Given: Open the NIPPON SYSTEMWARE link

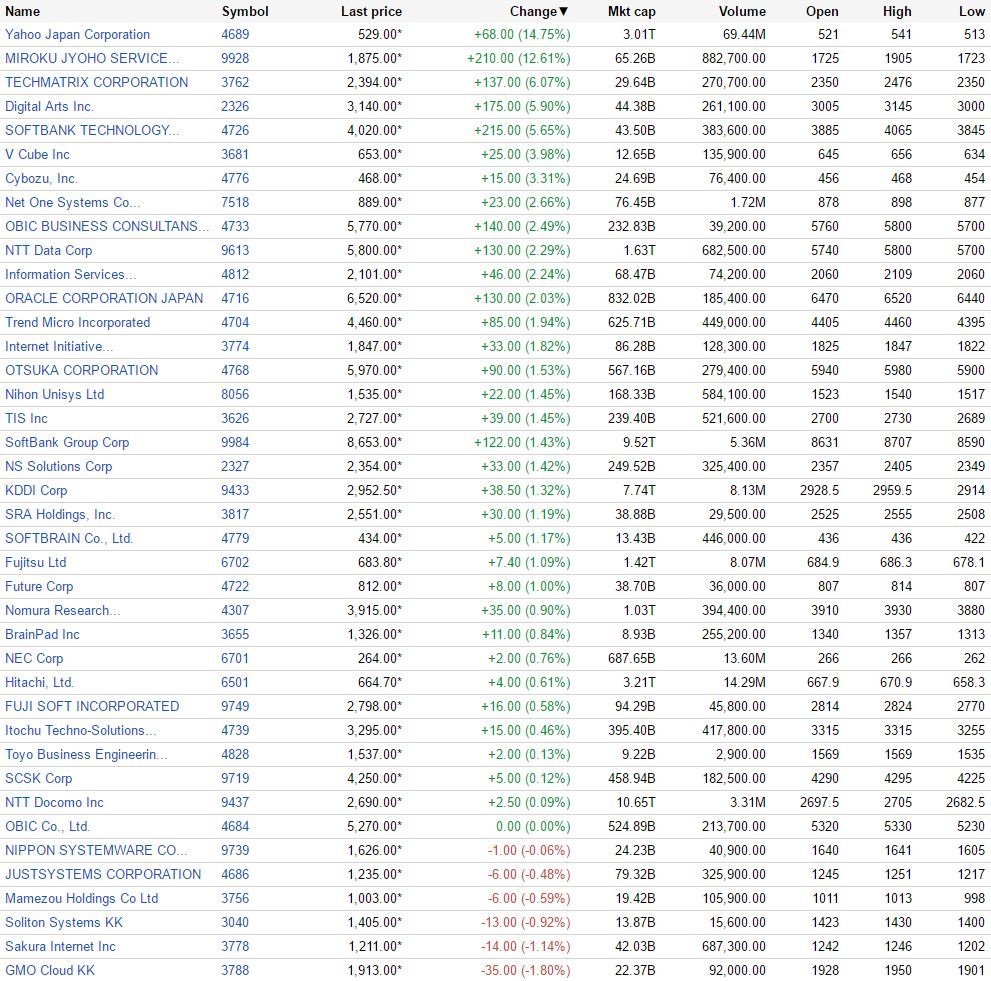Looking at the screenshot, I should [x=95, y=851].
